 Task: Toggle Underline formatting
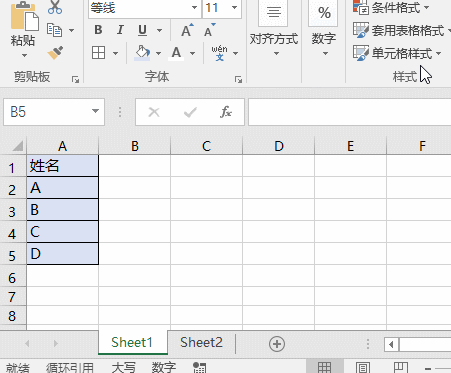pyautogui.click(x=142, y=30)
